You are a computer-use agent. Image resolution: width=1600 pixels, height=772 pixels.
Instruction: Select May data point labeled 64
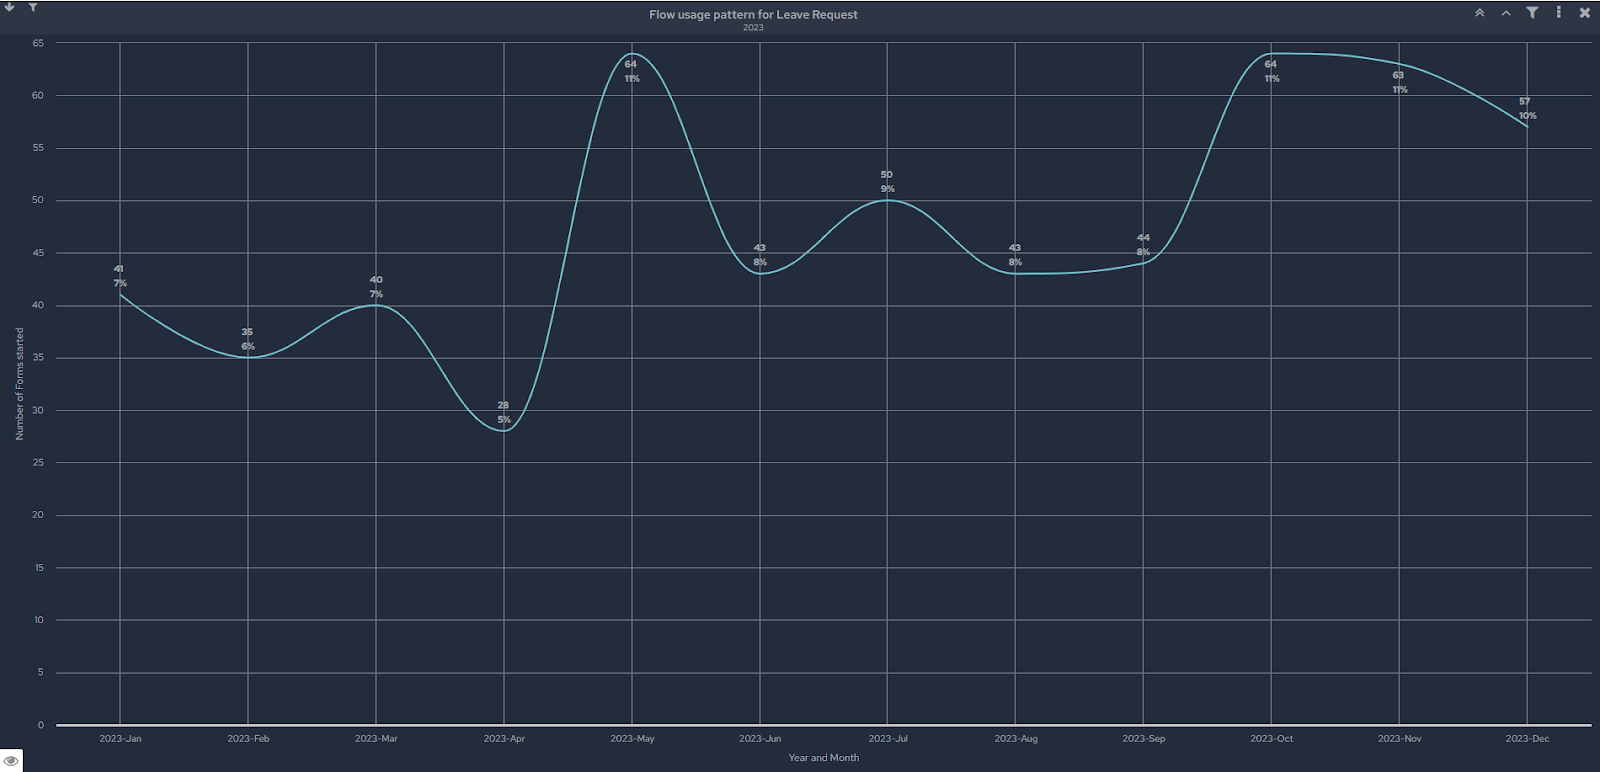point(632,53)
